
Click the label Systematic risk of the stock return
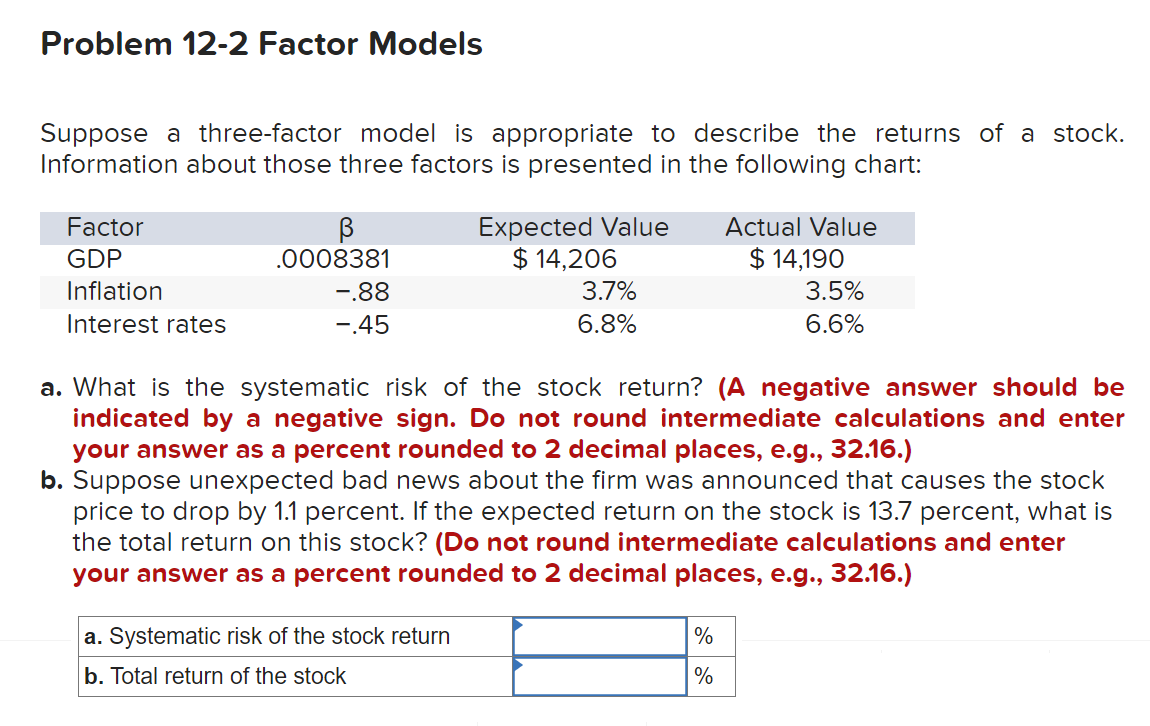coord(267,636)
